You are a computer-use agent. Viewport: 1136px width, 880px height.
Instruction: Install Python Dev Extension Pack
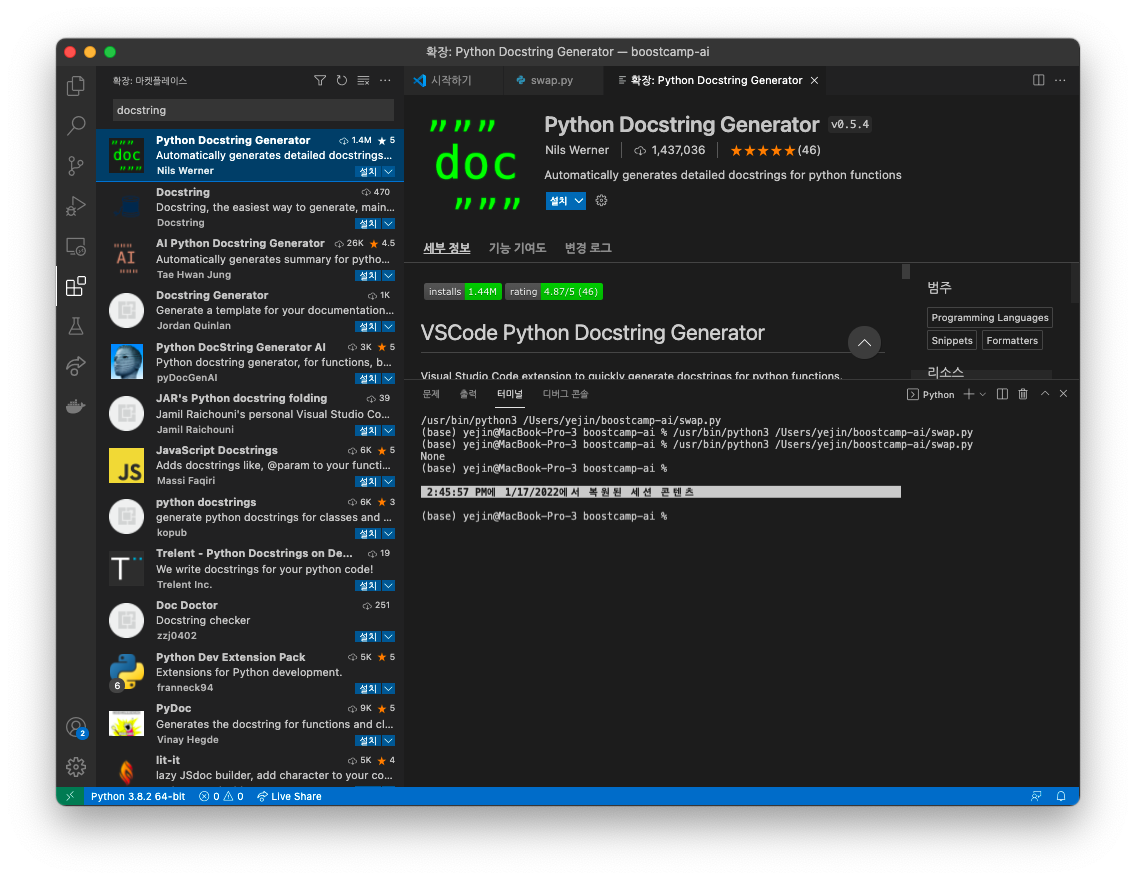(x=368, y=689)
